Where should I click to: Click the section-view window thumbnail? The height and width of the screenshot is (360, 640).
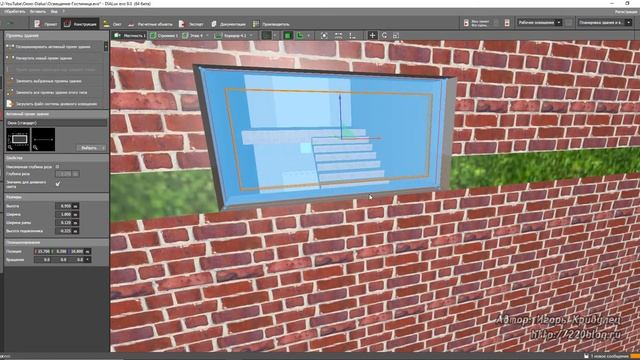[43, 139]
